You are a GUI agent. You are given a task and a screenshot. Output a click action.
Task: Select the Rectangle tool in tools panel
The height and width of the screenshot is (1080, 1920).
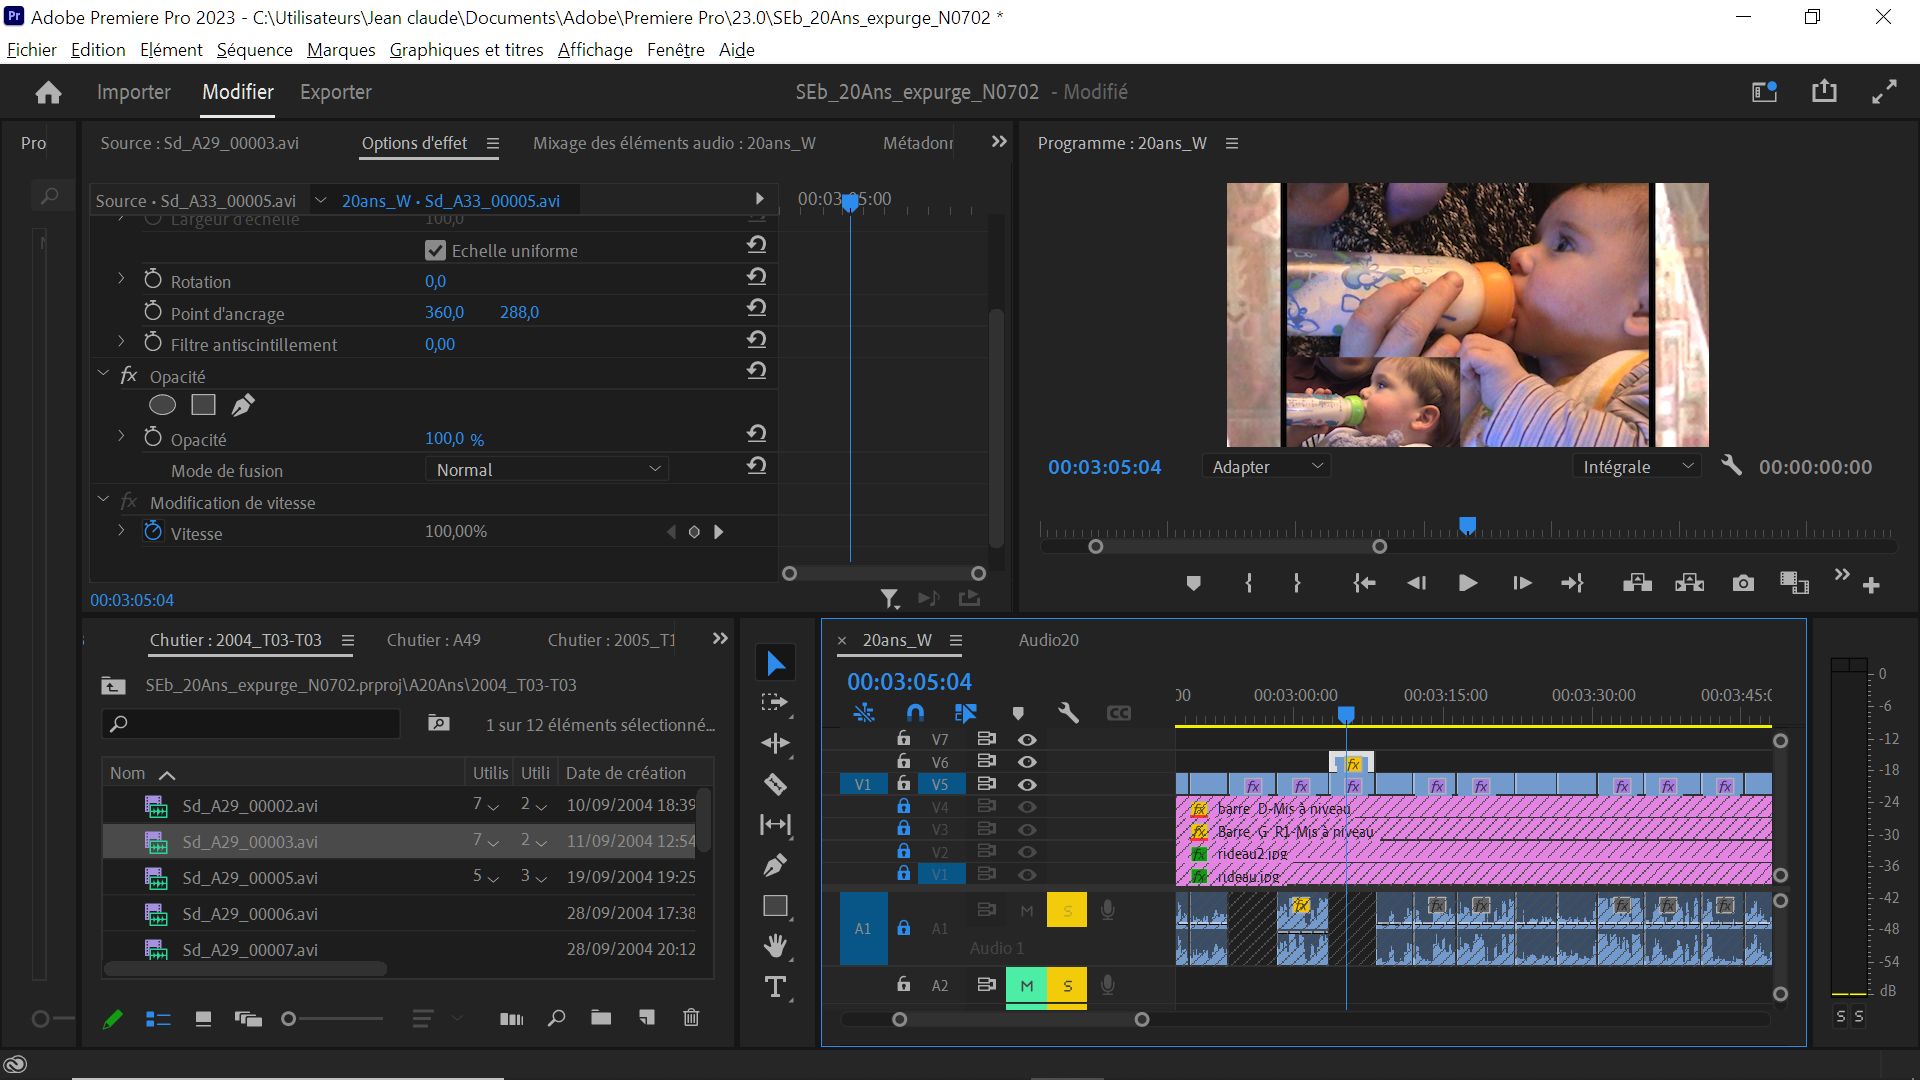click(x=775, y=906)
